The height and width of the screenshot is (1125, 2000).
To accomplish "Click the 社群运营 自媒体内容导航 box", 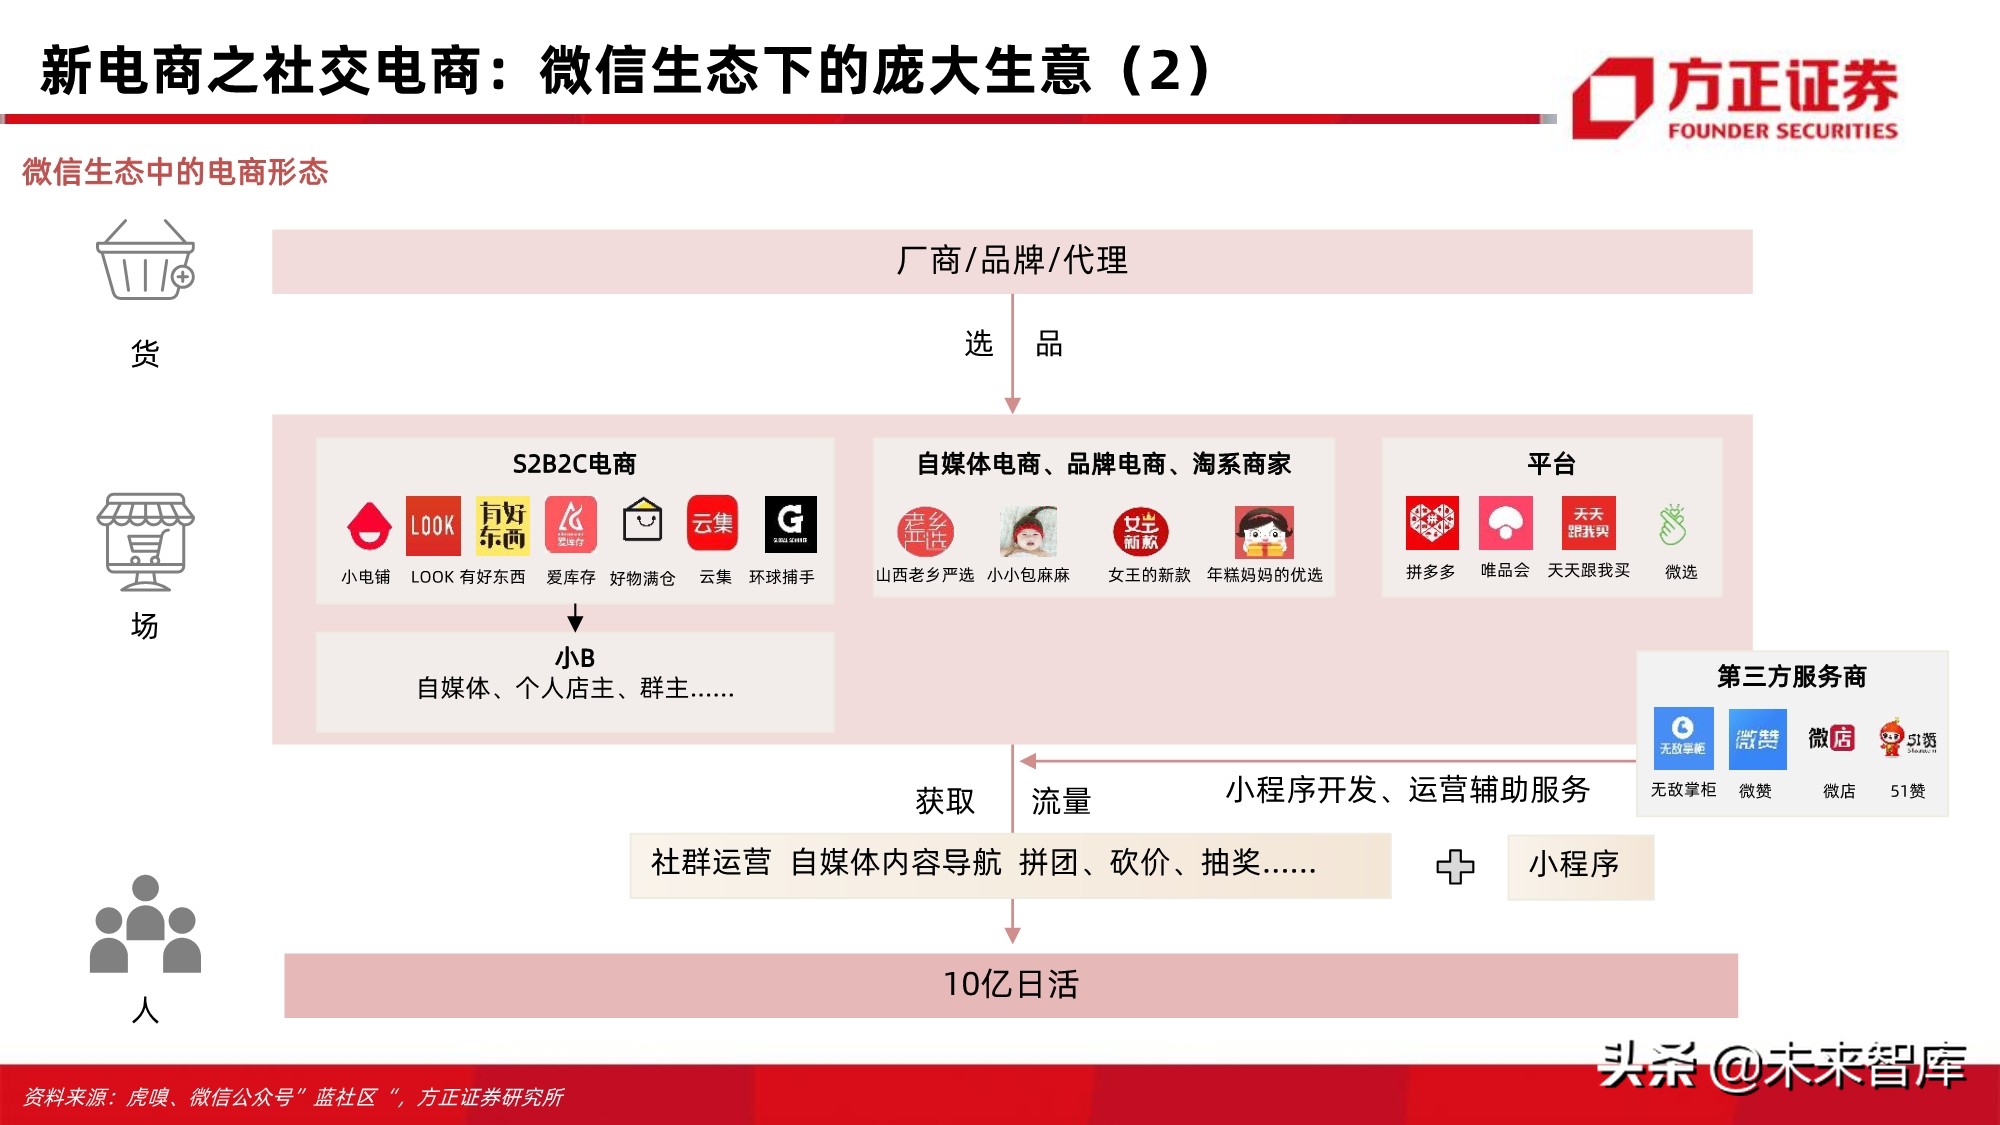I will tap(1010, 865).
